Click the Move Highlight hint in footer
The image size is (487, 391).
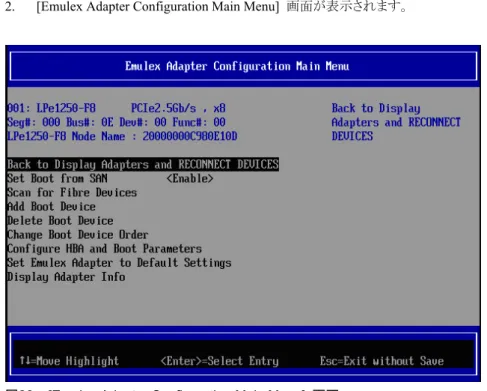(69, 361)
